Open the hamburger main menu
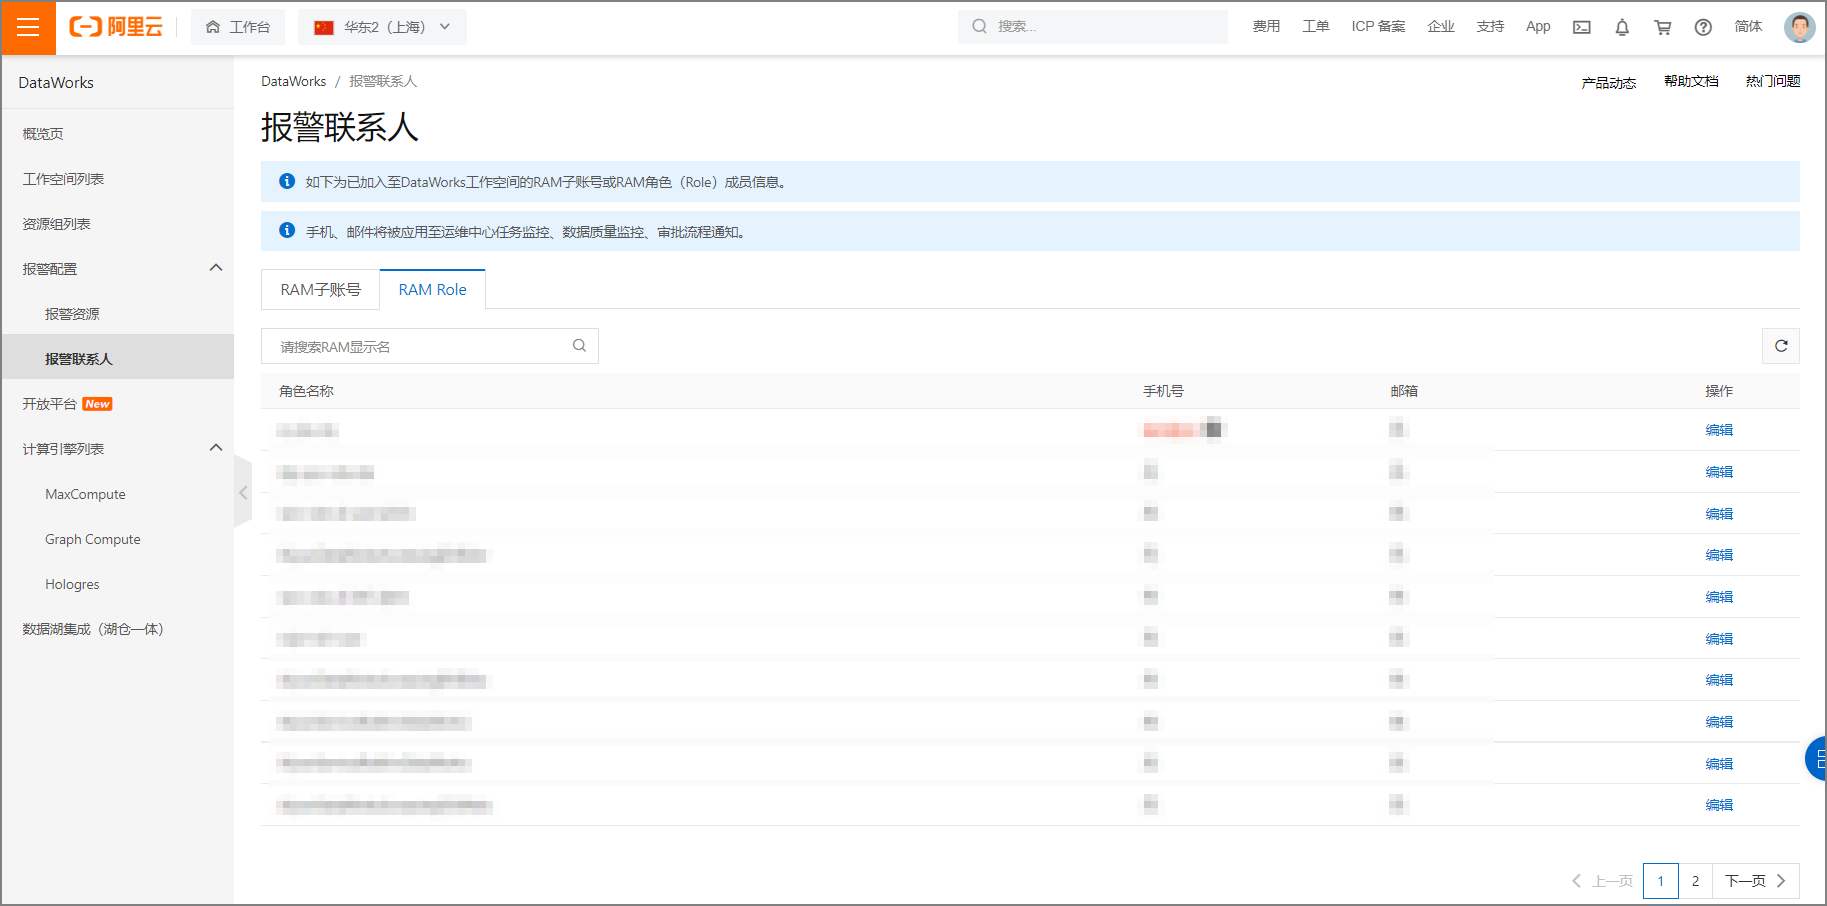The height and width of the screenshot is (906, 1827). (x=28, y=27)
